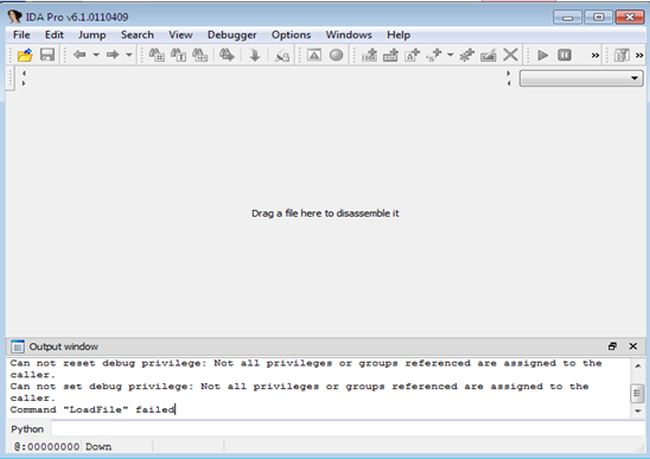Close the Output window panel
This screenshot has width=650, height=459.
[x=633, y=346]
